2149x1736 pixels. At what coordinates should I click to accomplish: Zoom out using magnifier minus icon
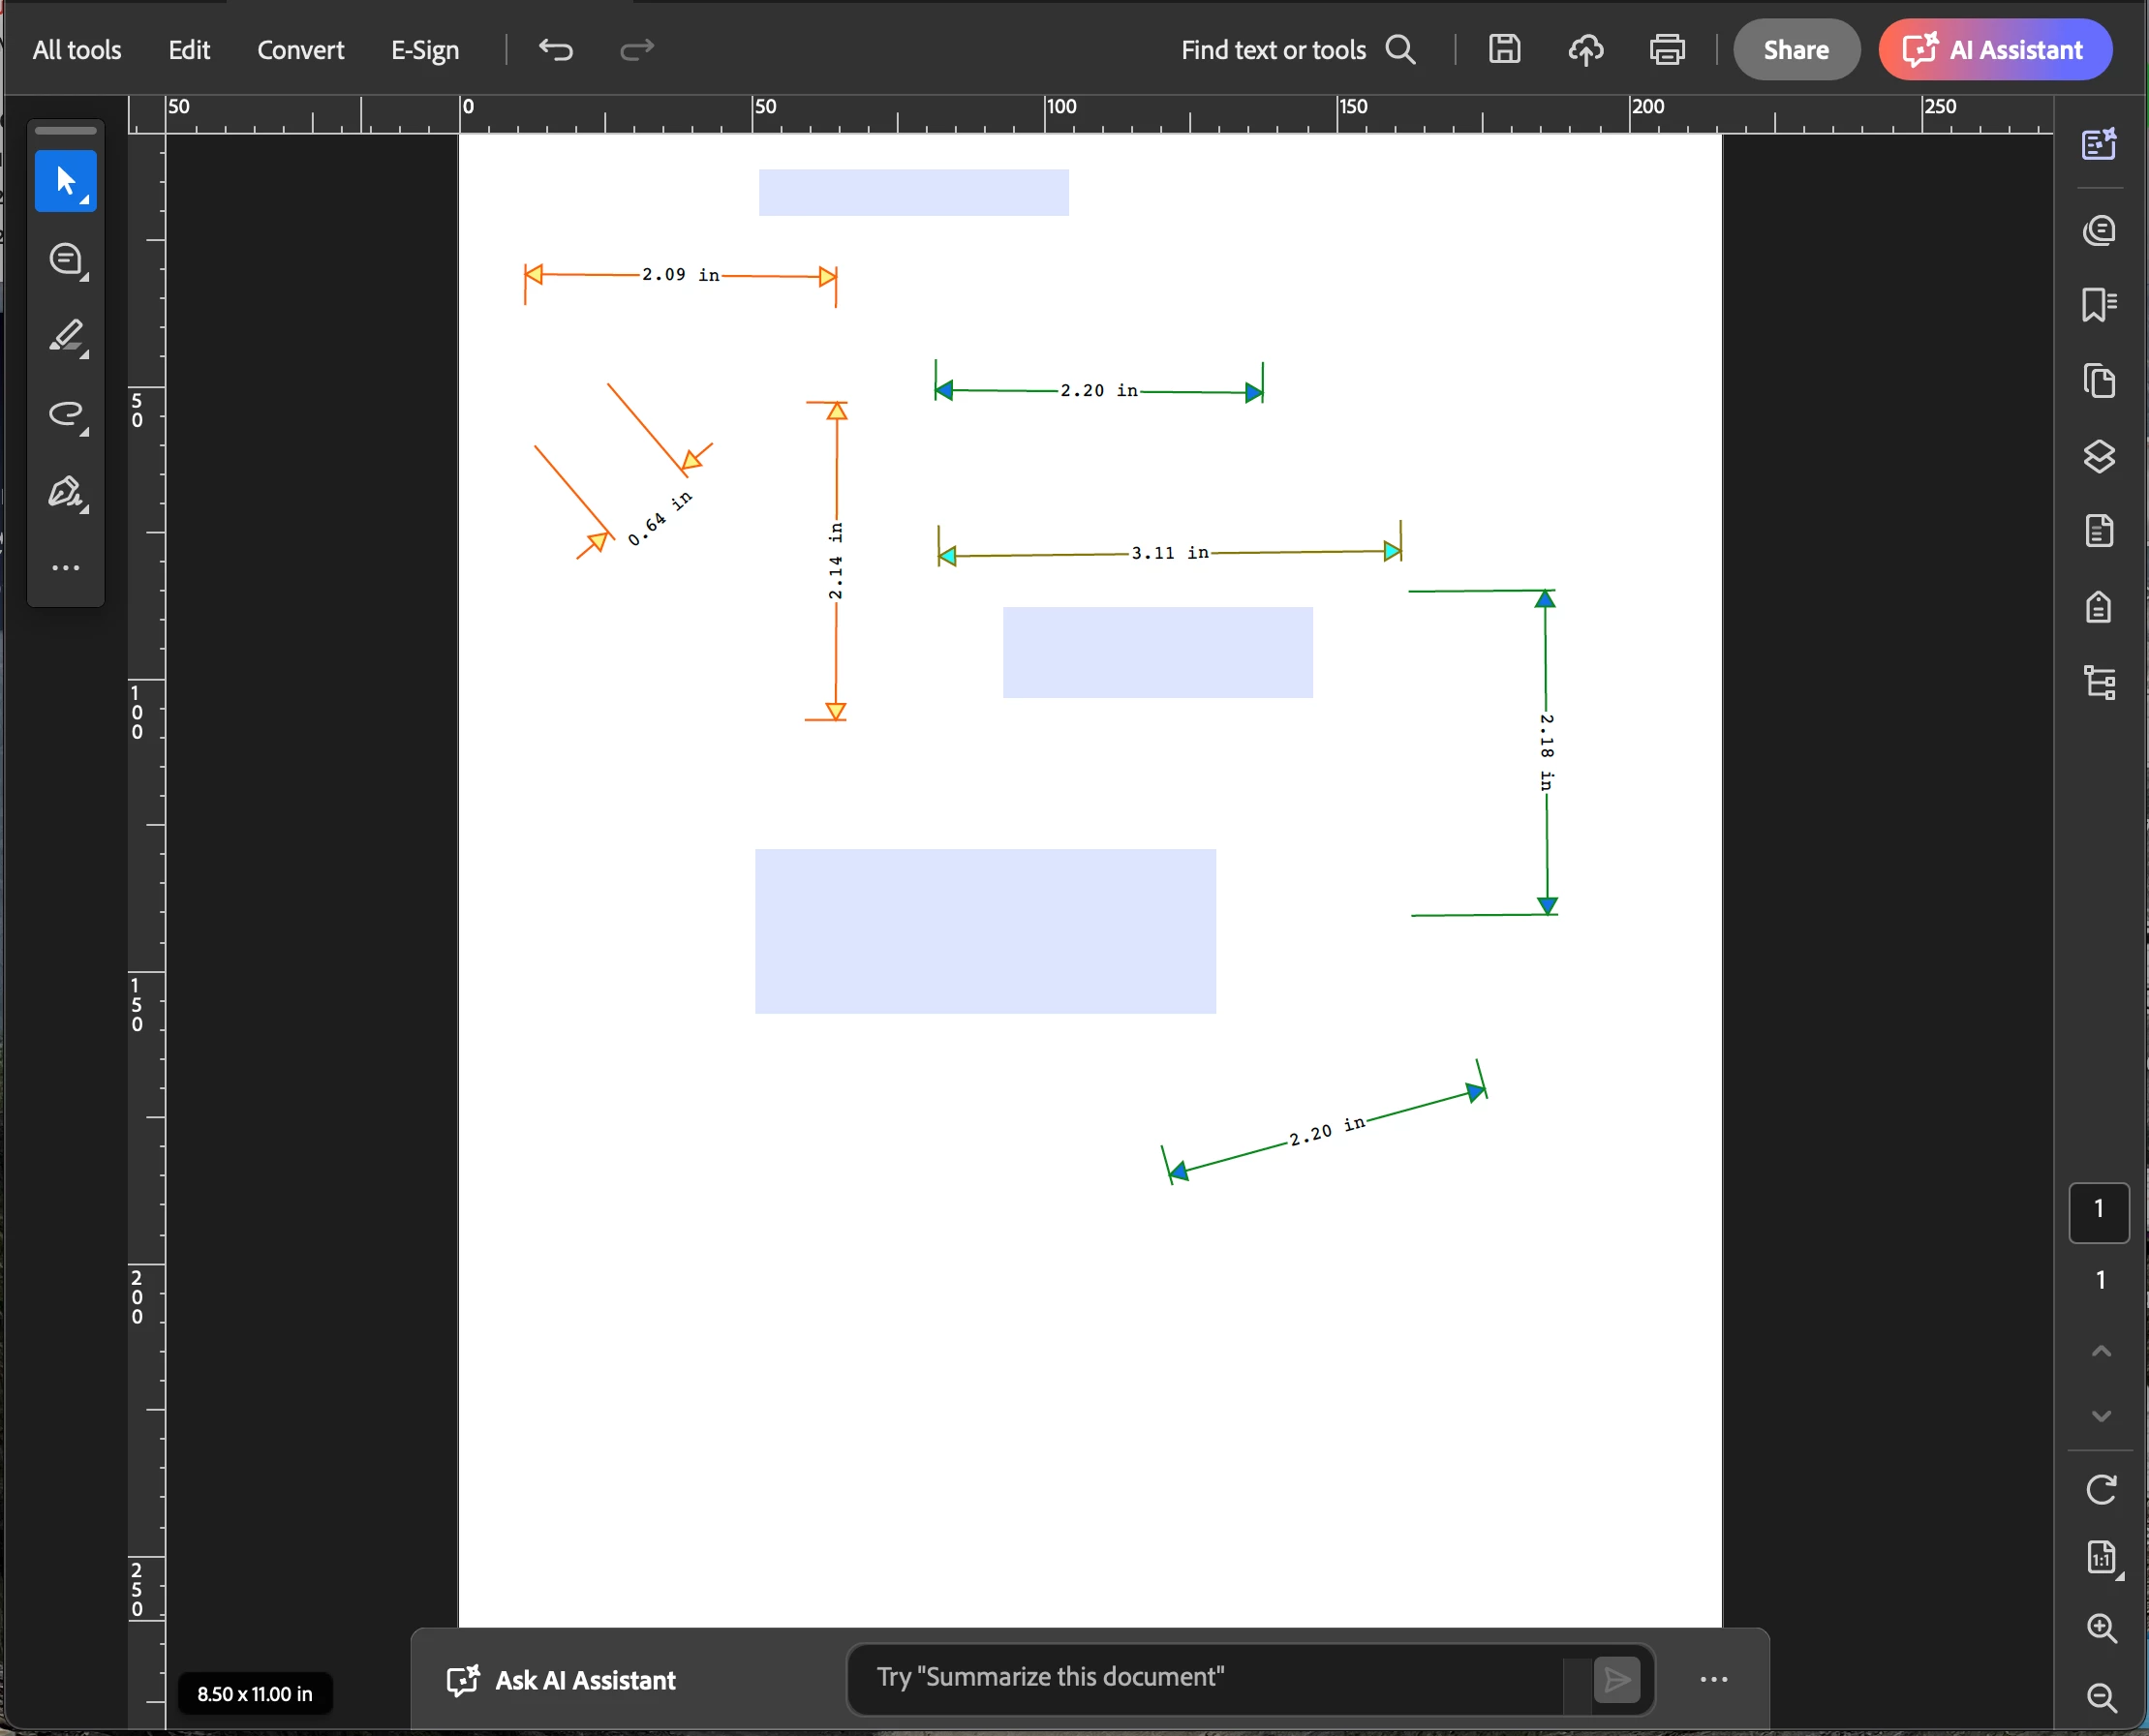click(x=2101, y=1697)
